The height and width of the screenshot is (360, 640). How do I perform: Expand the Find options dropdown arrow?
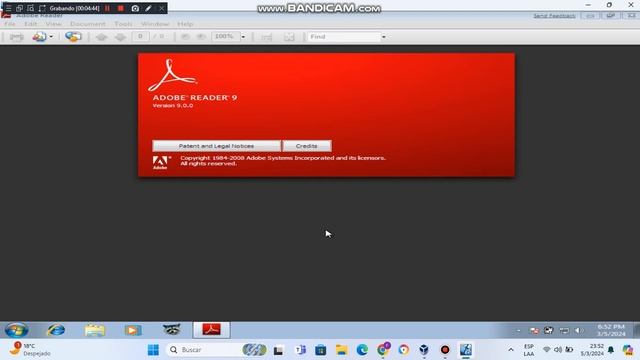384,37
